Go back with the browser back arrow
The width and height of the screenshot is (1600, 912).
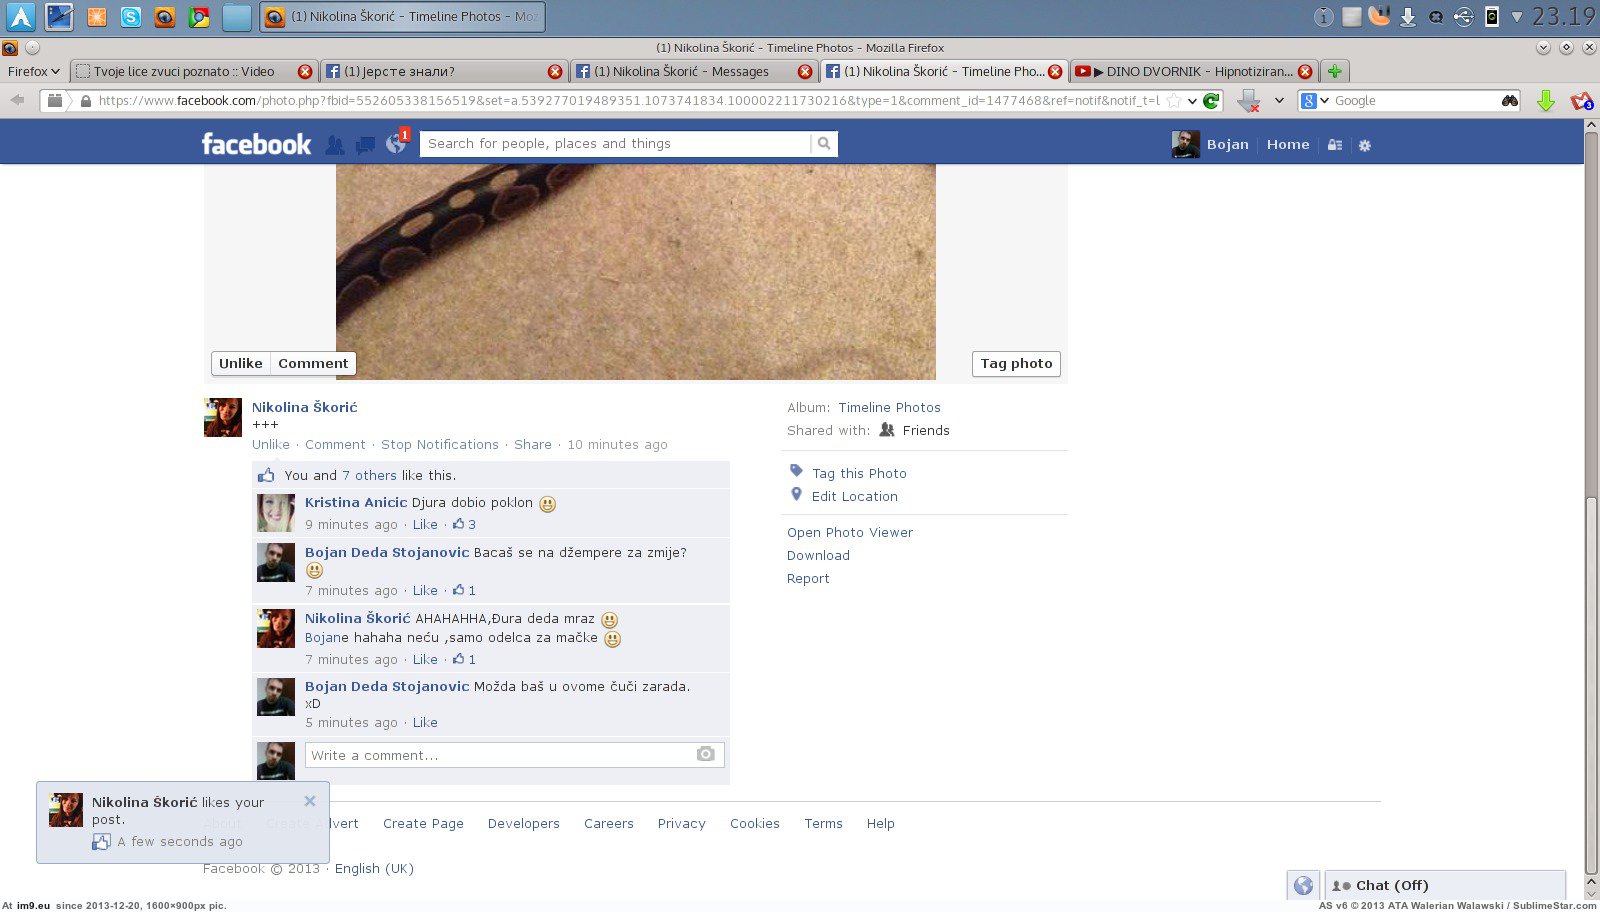(x=17, y=100)
